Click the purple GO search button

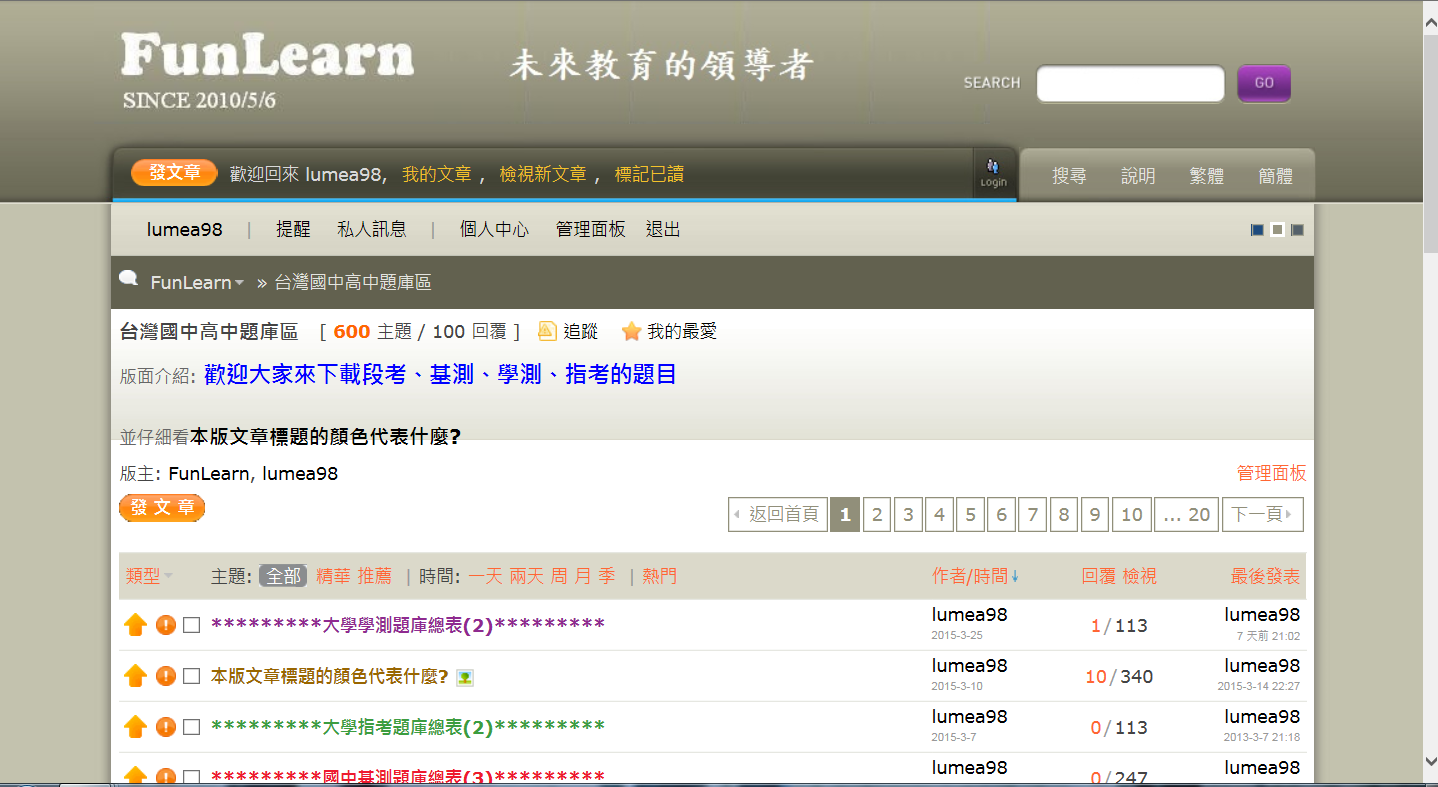click(1264, 83)
